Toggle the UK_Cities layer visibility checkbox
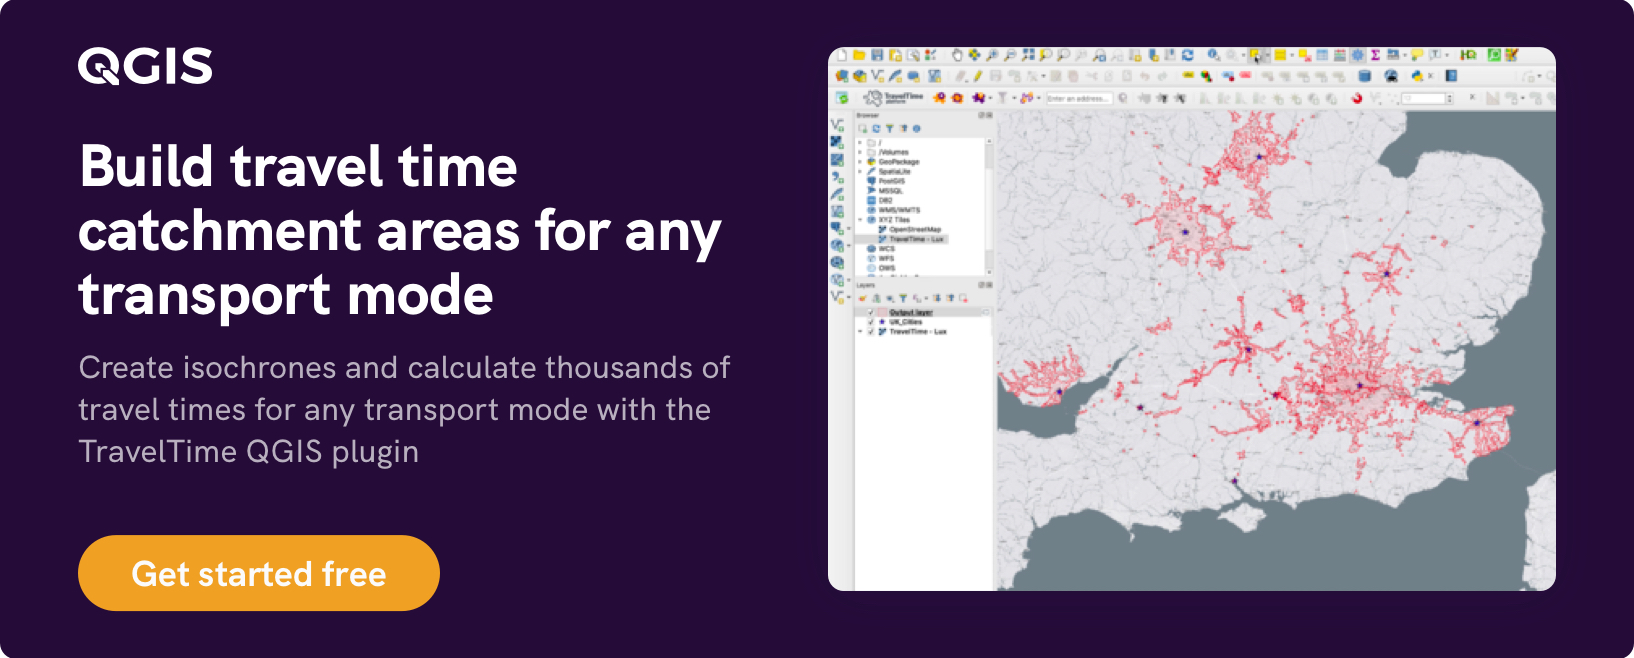 [x=870, y=322]
